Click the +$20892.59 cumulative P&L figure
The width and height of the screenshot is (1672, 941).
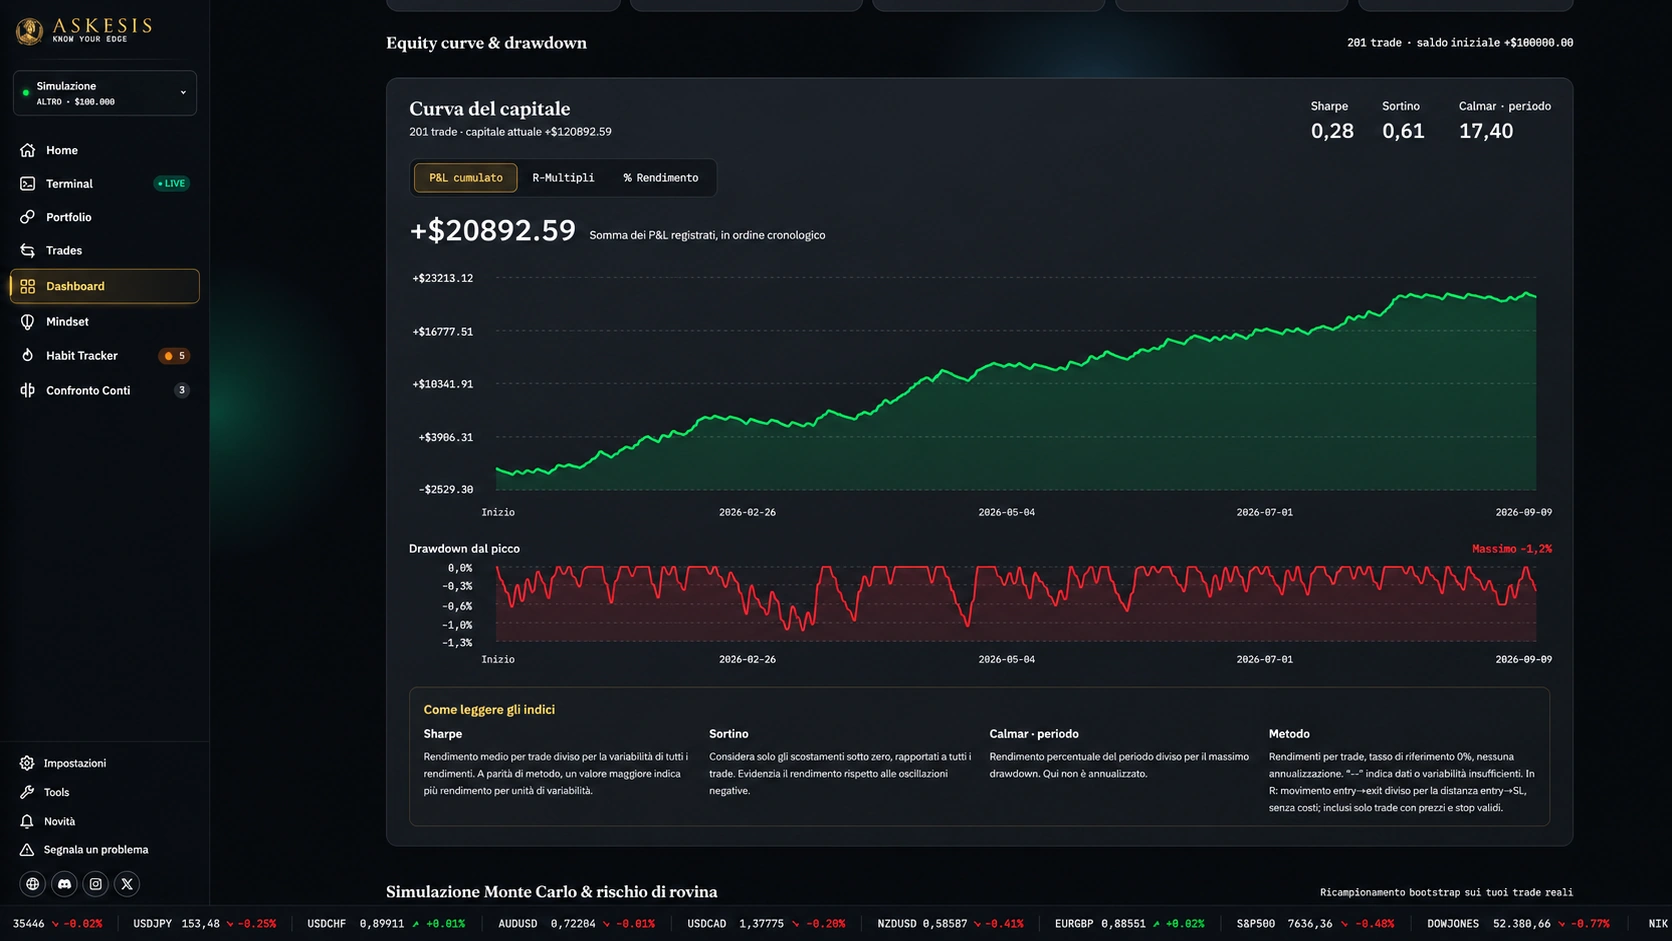(493, 231)
